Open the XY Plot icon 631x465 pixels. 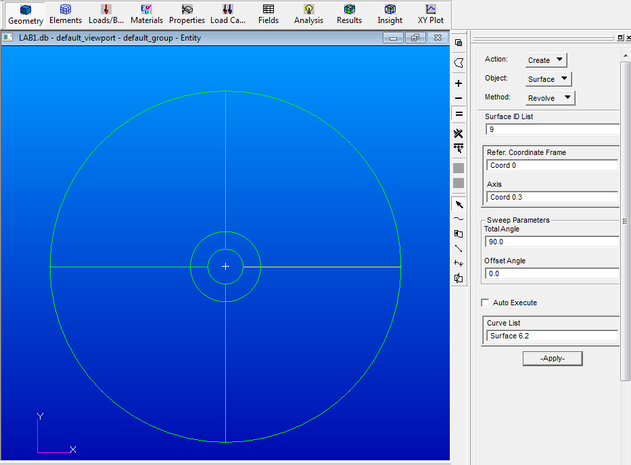point(431,13)
